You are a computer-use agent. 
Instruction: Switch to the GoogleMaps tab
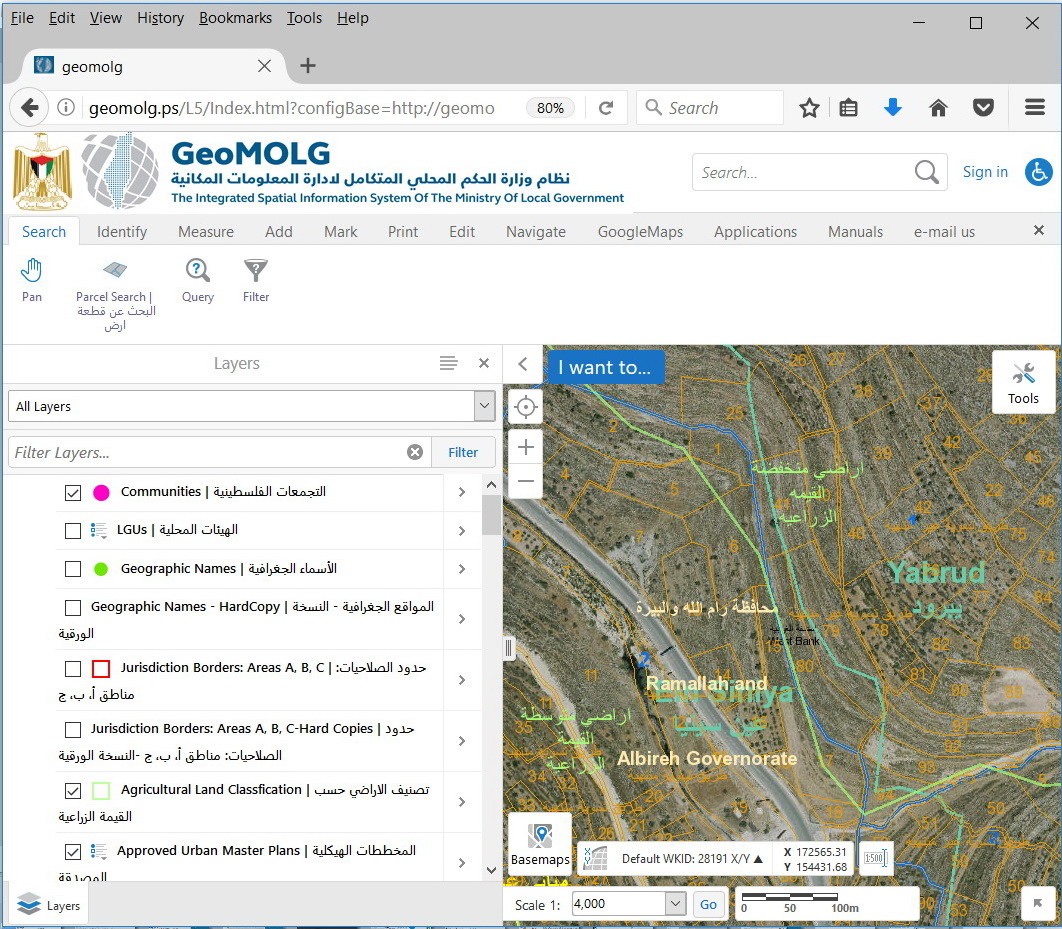point(640,232)
